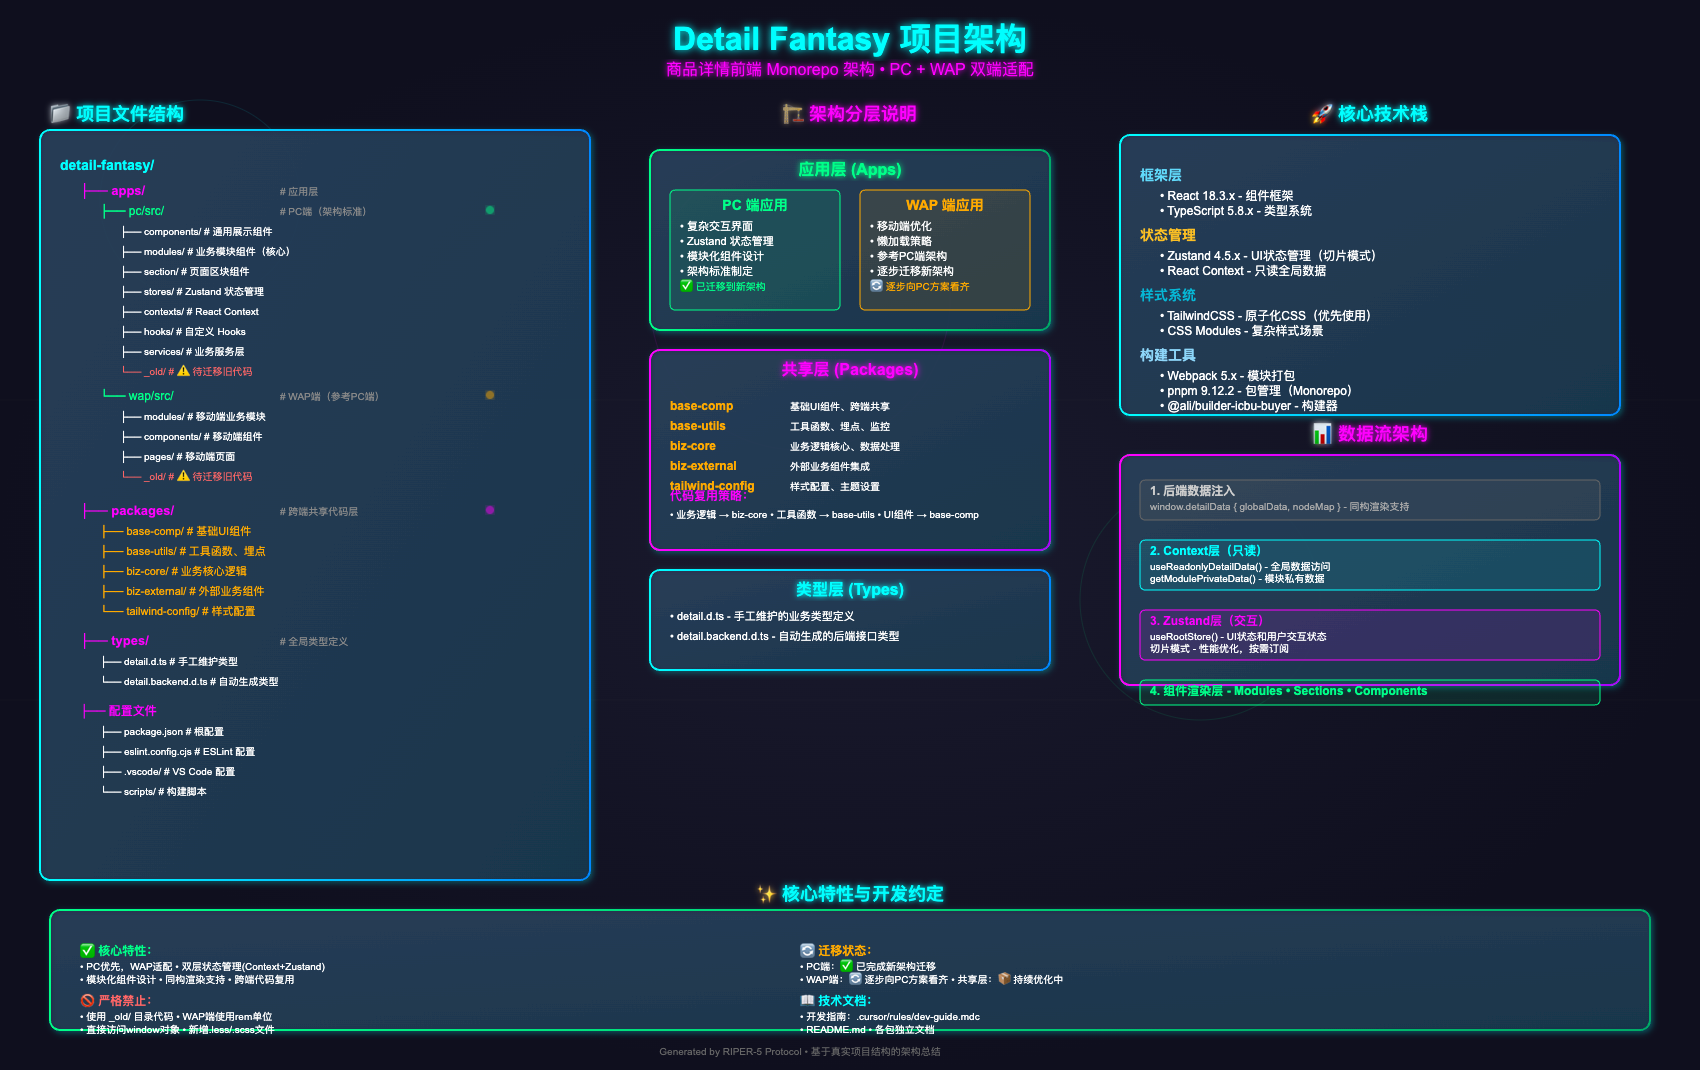Collapse the packages/ folder node
Image resolution: width=1700 pixels, height=1070 pixels.
coord(142,511)
